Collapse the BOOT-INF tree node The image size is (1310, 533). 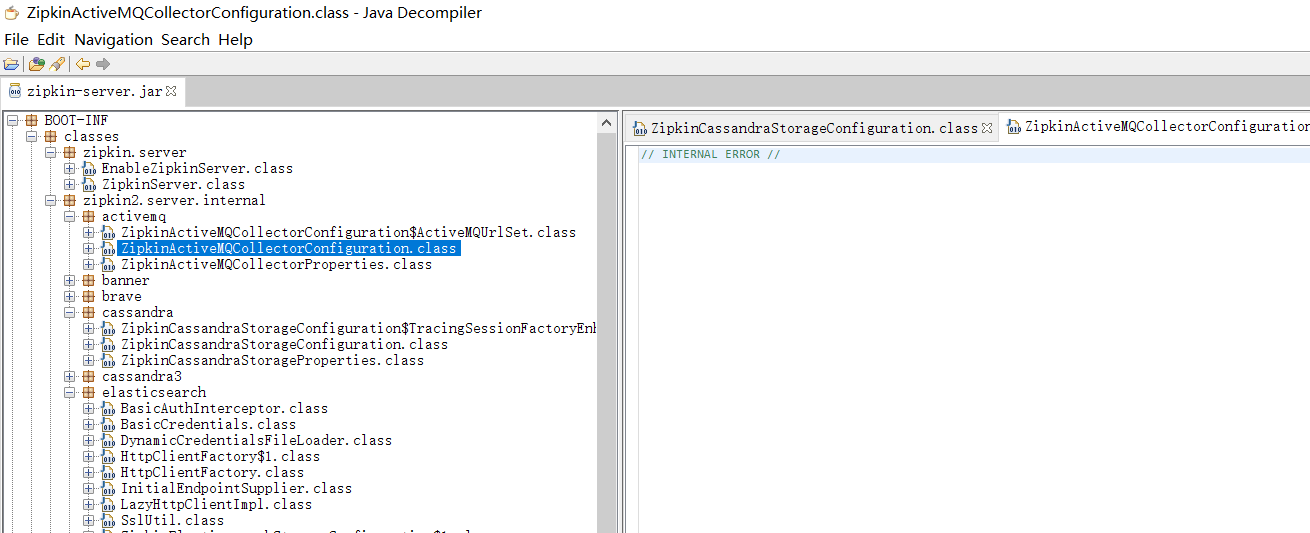tap(12, 120)
